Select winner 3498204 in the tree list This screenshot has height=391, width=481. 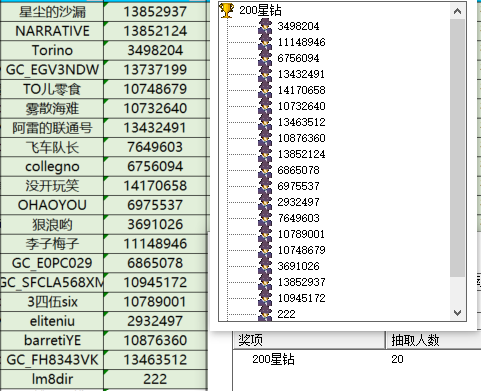point(298,26)
